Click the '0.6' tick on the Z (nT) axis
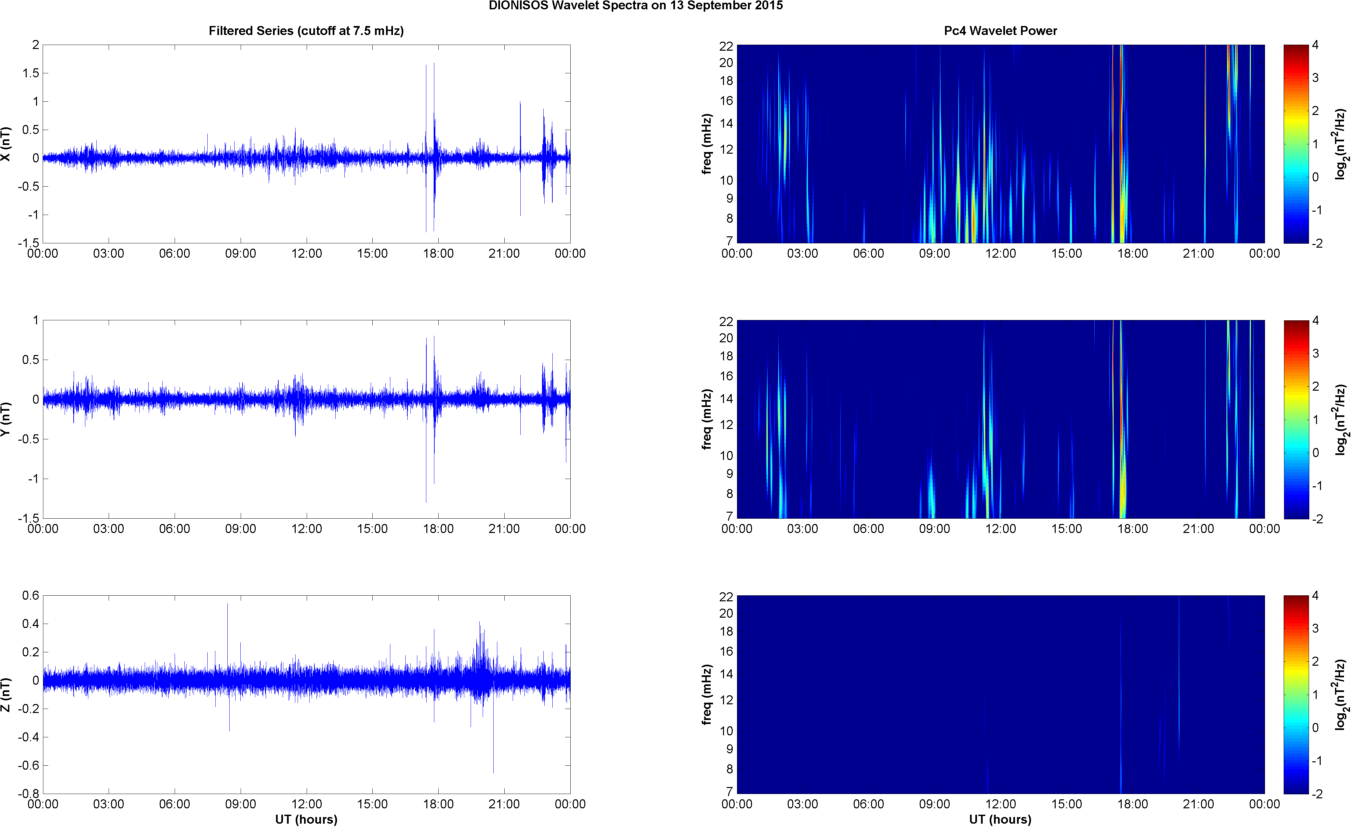The image size is (1351, 827). 29,595
